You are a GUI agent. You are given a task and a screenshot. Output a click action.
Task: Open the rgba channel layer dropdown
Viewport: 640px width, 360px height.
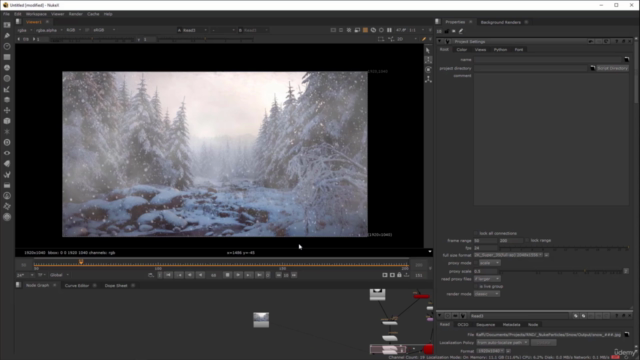click(x=25, y=30)
